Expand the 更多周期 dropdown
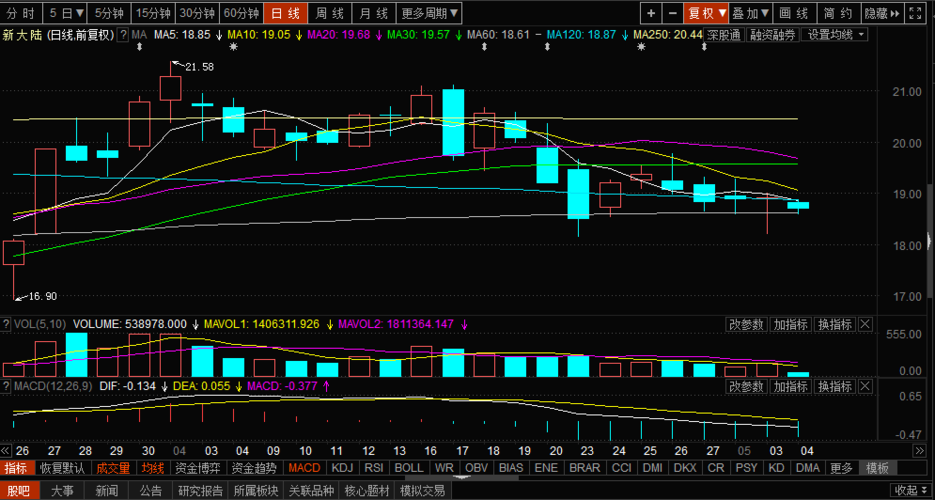This screenshot has height=500, width=935. (430, 13)
